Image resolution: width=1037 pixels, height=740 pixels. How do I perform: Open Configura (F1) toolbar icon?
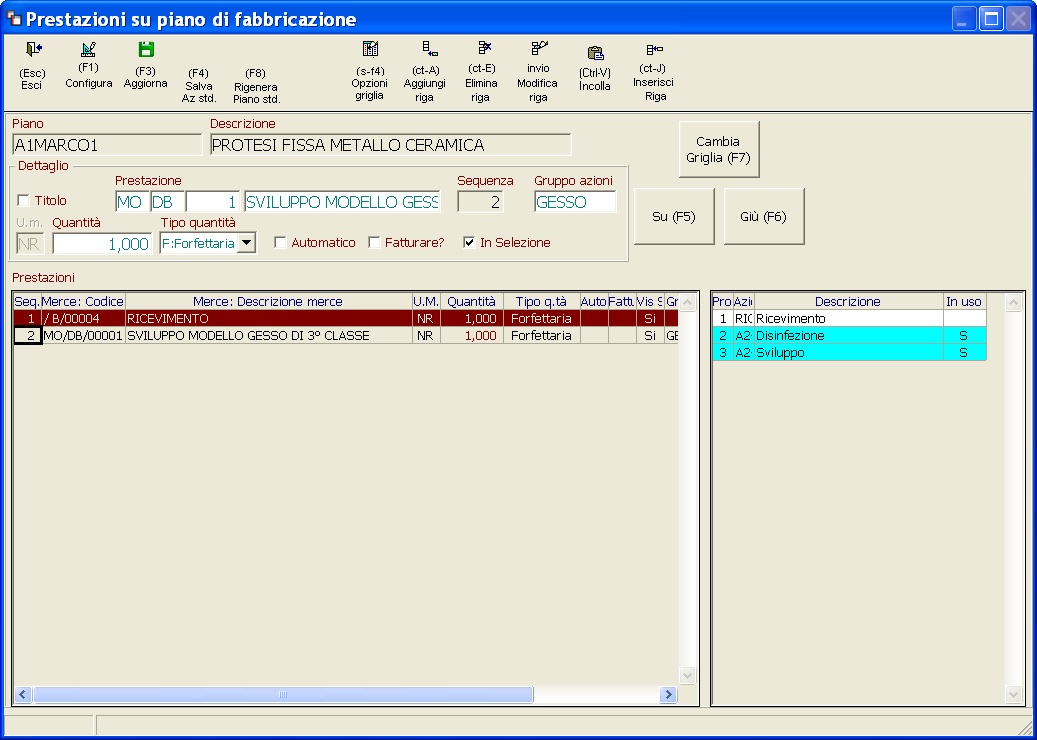(88, 50)
